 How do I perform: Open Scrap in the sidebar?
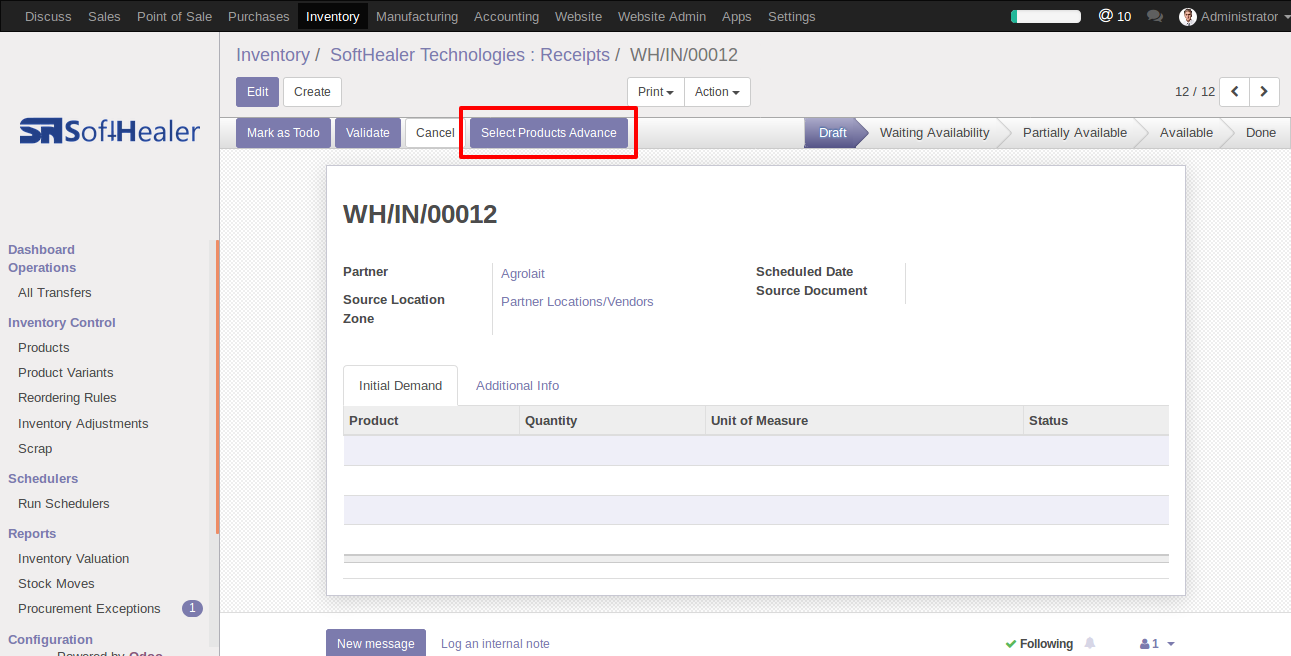click(x=35, y=449)
